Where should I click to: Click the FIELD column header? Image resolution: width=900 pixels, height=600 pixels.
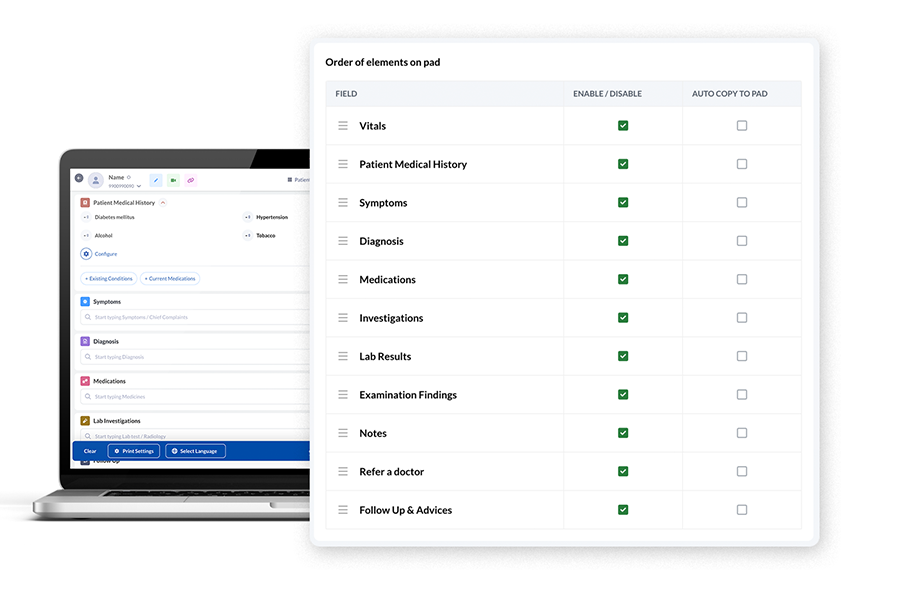[x=346, y=94]
